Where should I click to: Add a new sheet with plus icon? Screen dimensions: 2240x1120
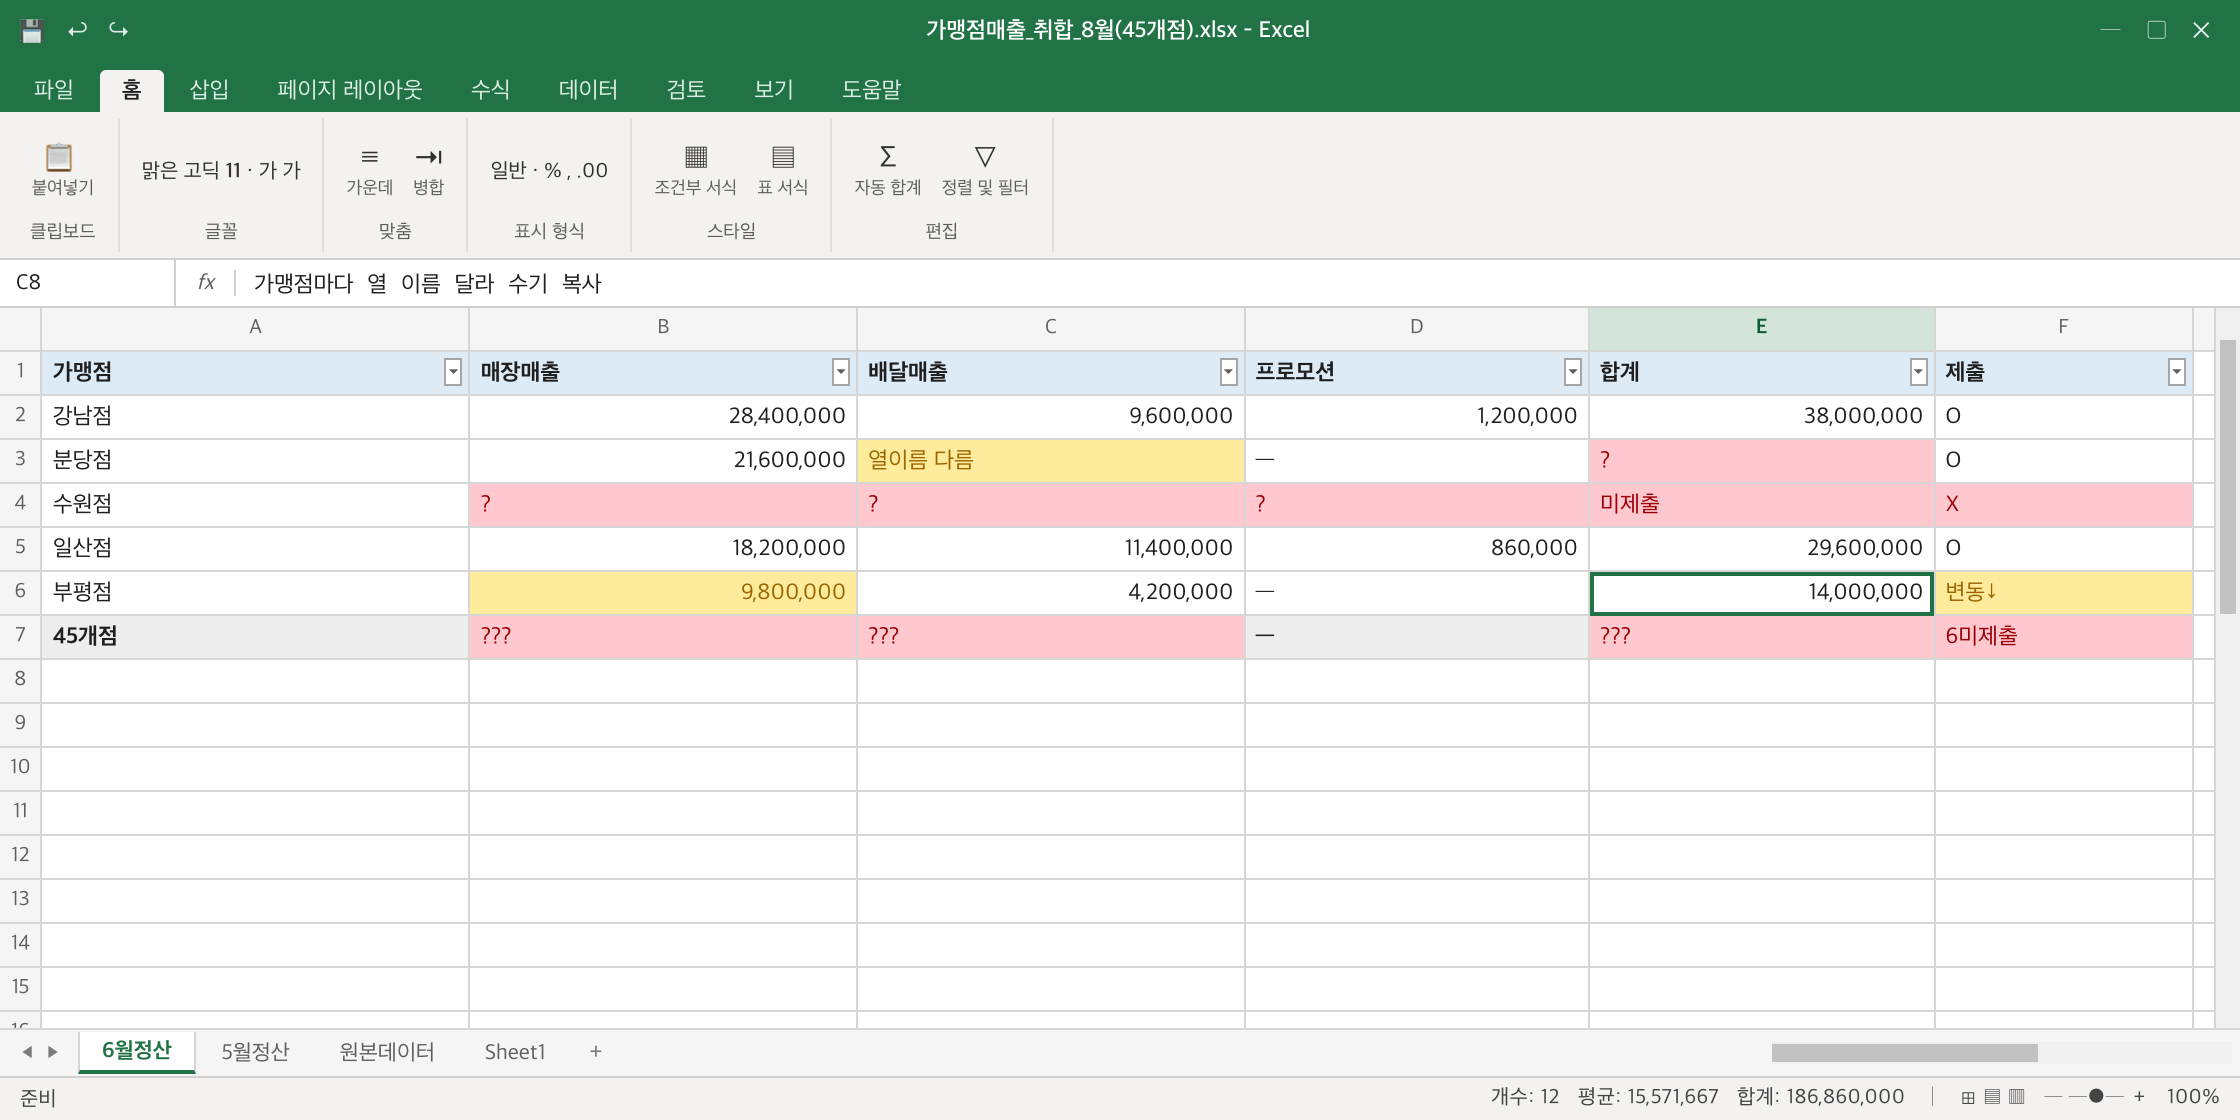[596, 1052]
